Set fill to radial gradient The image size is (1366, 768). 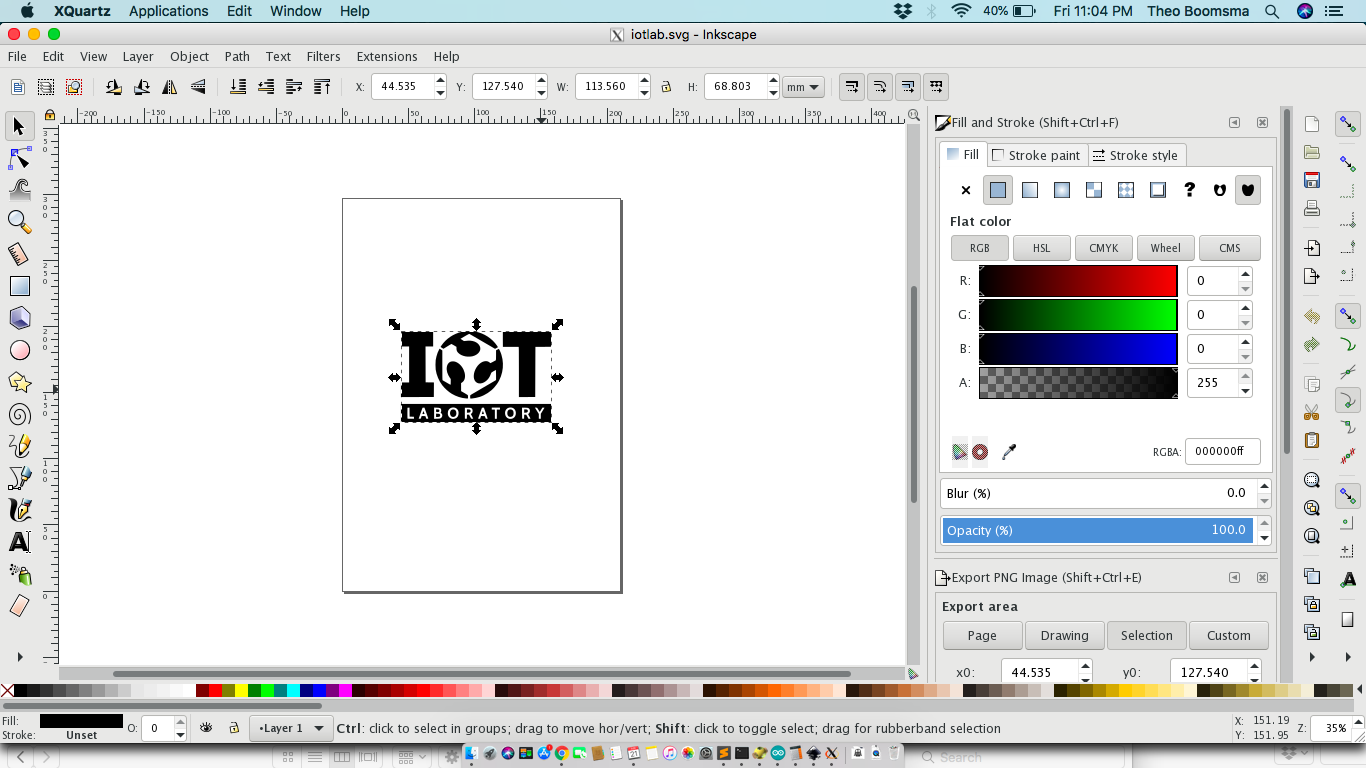1061,190
